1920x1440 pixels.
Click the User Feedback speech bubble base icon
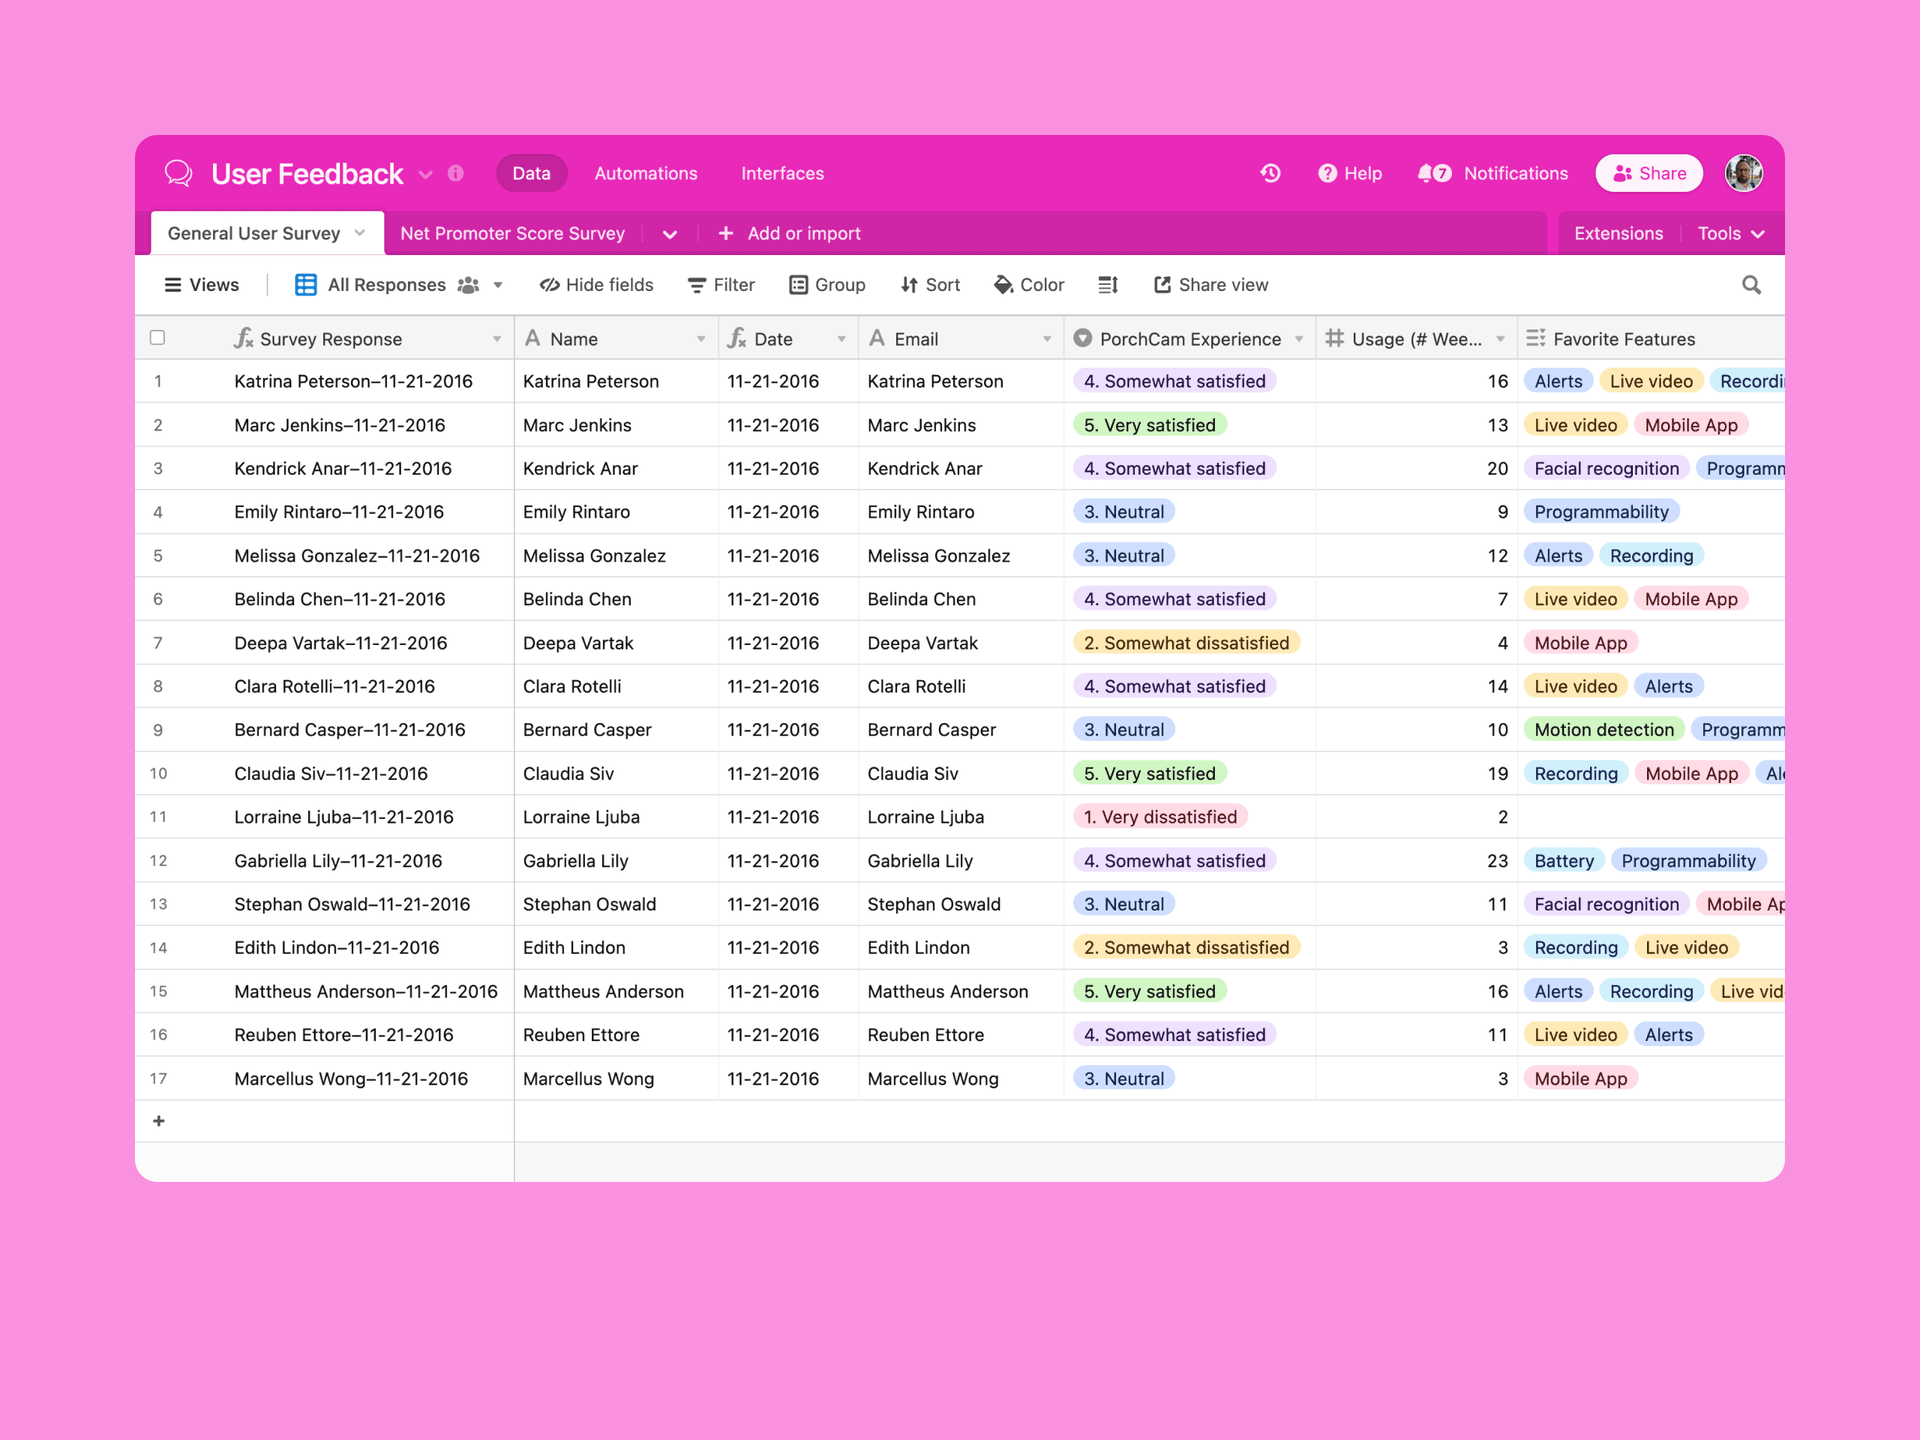179,173
